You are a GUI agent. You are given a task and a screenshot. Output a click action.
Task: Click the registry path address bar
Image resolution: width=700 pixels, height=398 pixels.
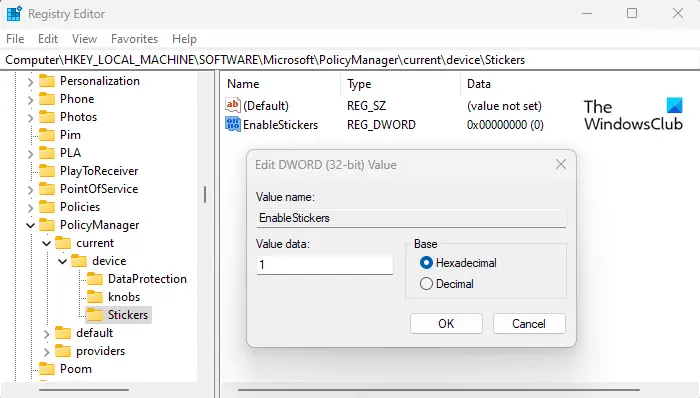(350, 60)
